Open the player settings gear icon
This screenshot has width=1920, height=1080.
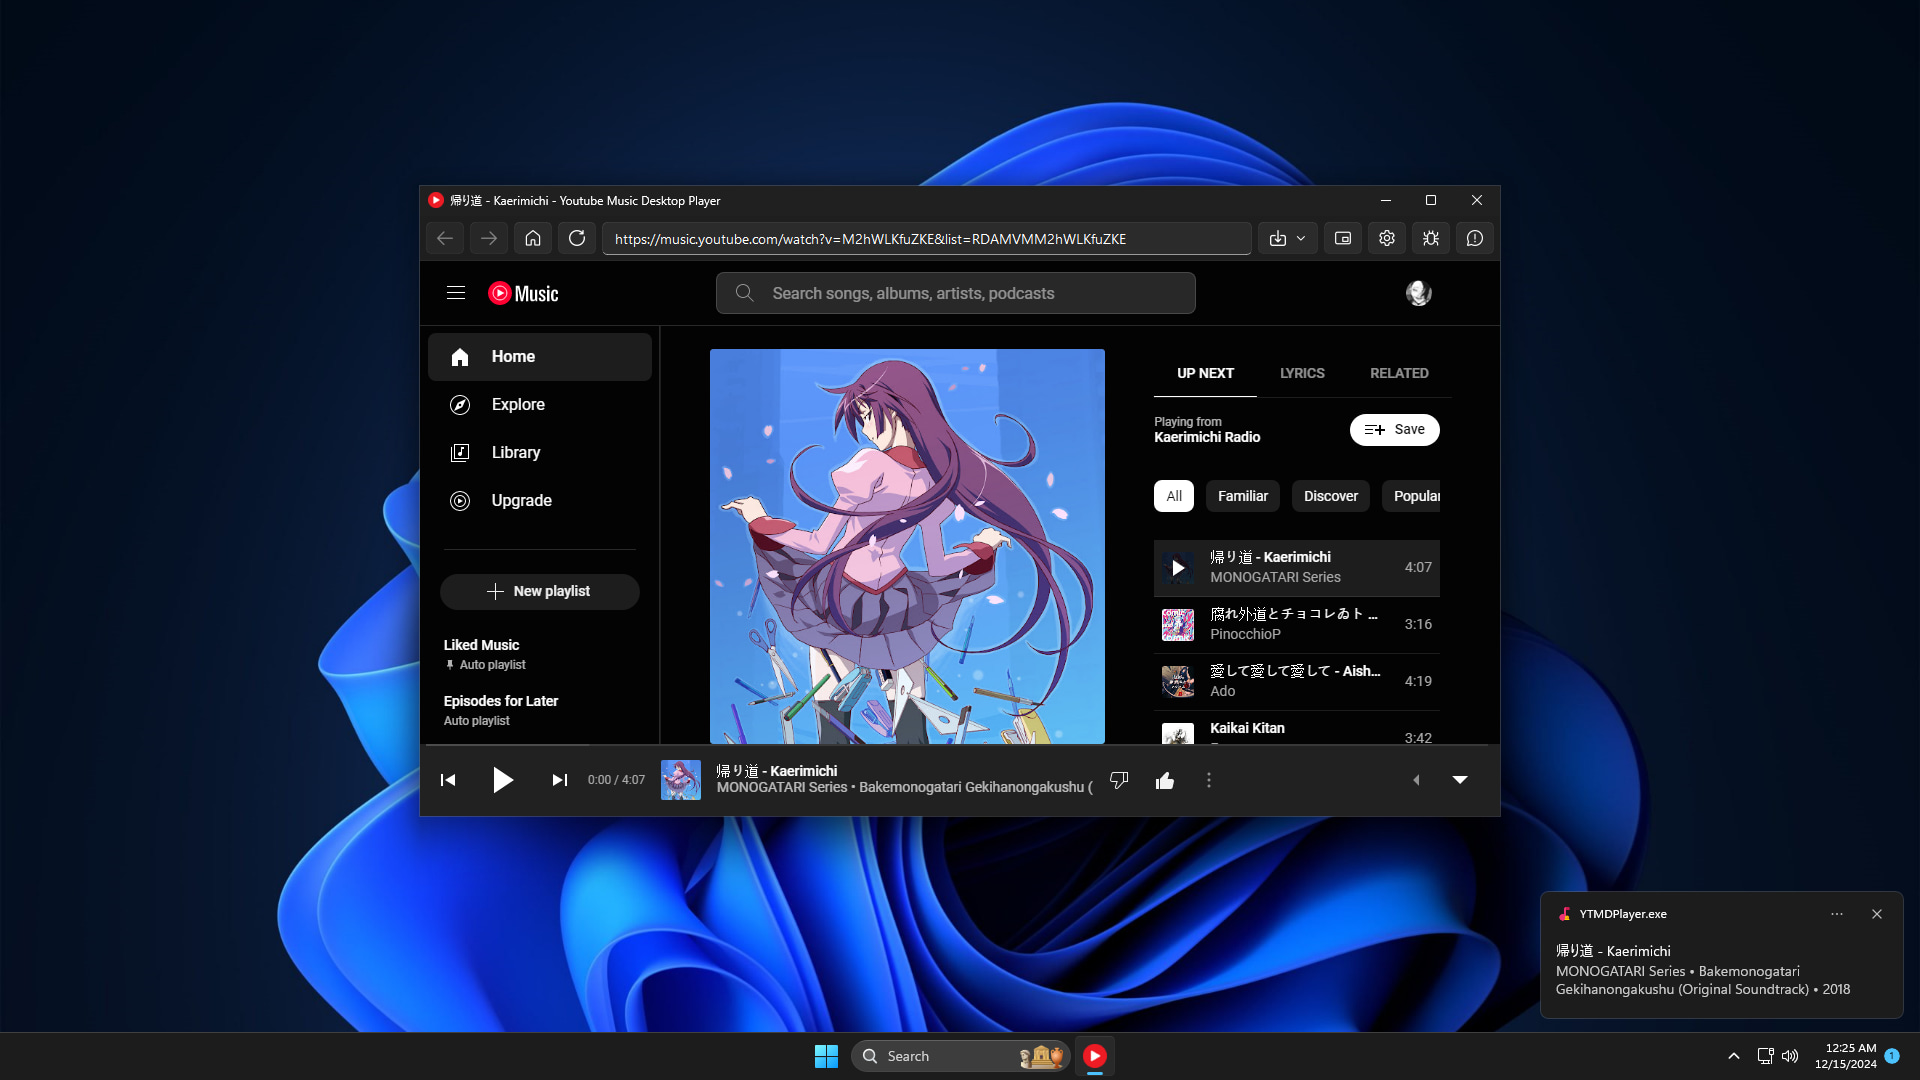click(1387, 238)
